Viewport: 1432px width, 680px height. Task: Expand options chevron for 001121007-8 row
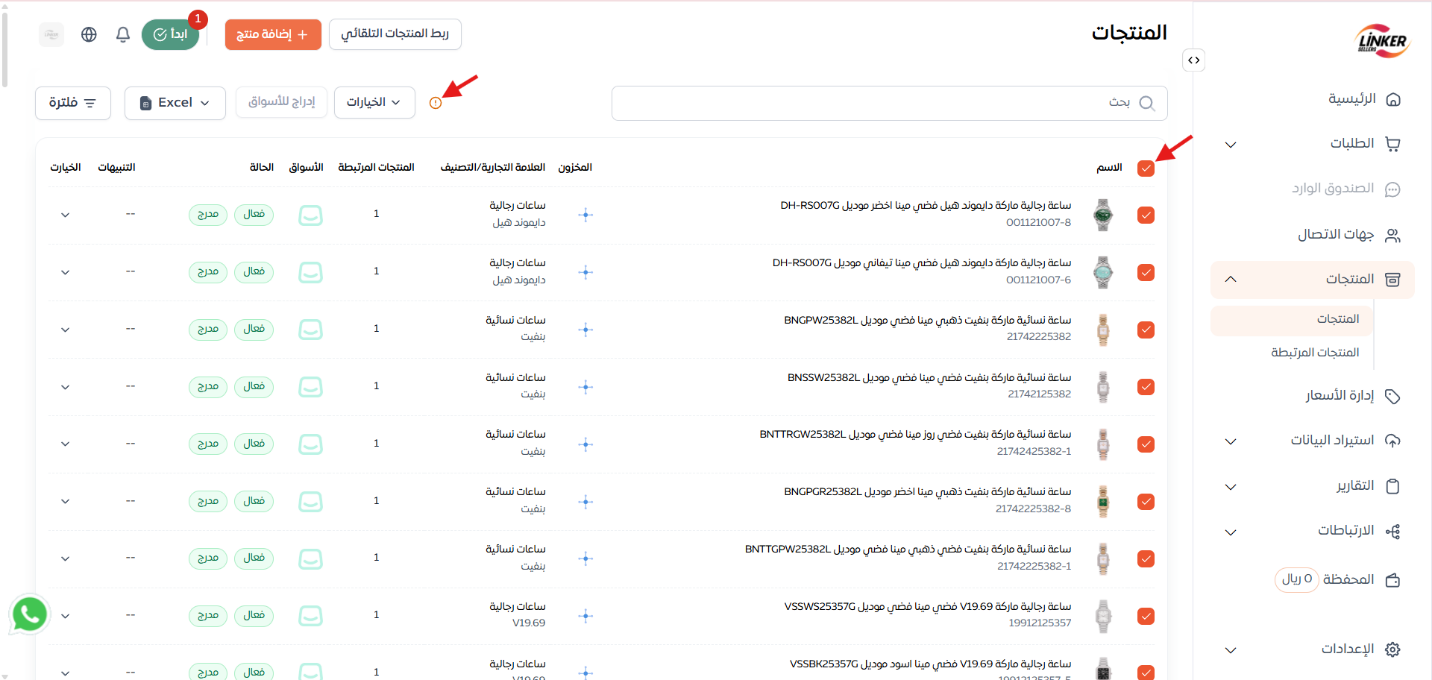pyautogui.click(x=66, y=215)
